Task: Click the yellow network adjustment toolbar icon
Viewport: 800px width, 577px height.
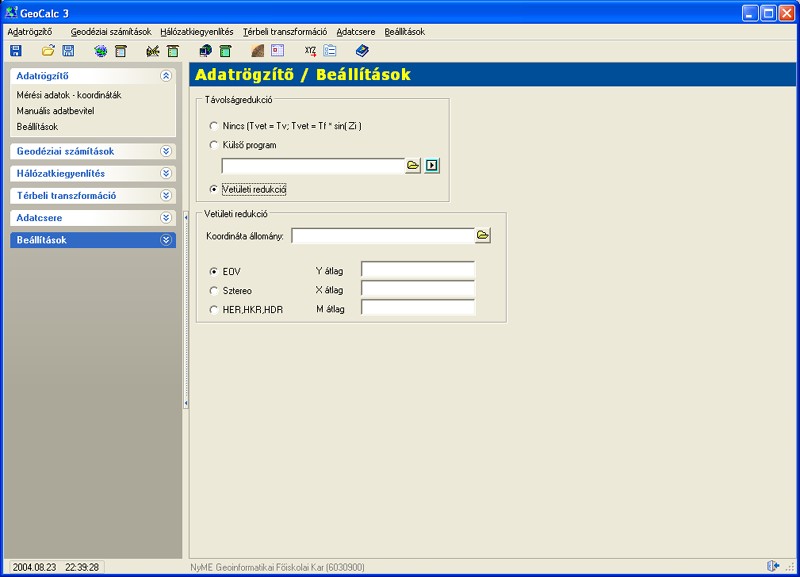Action: coord(153,51)
